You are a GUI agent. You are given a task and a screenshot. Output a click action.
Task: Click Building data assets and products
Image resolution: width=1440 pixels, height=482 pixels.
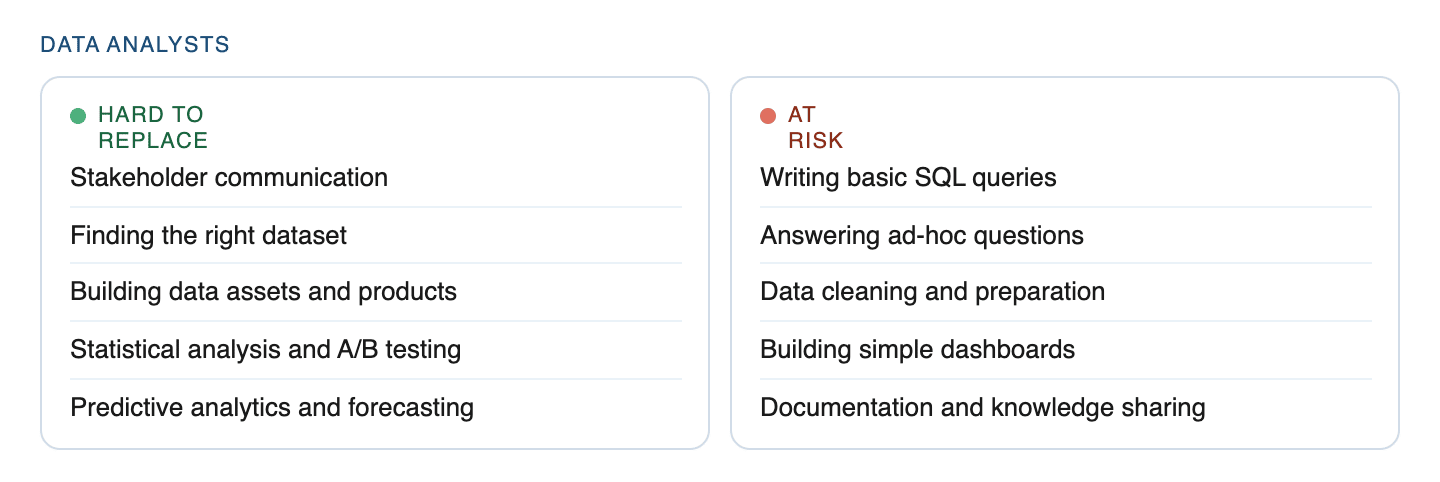[x=263, y=292]
